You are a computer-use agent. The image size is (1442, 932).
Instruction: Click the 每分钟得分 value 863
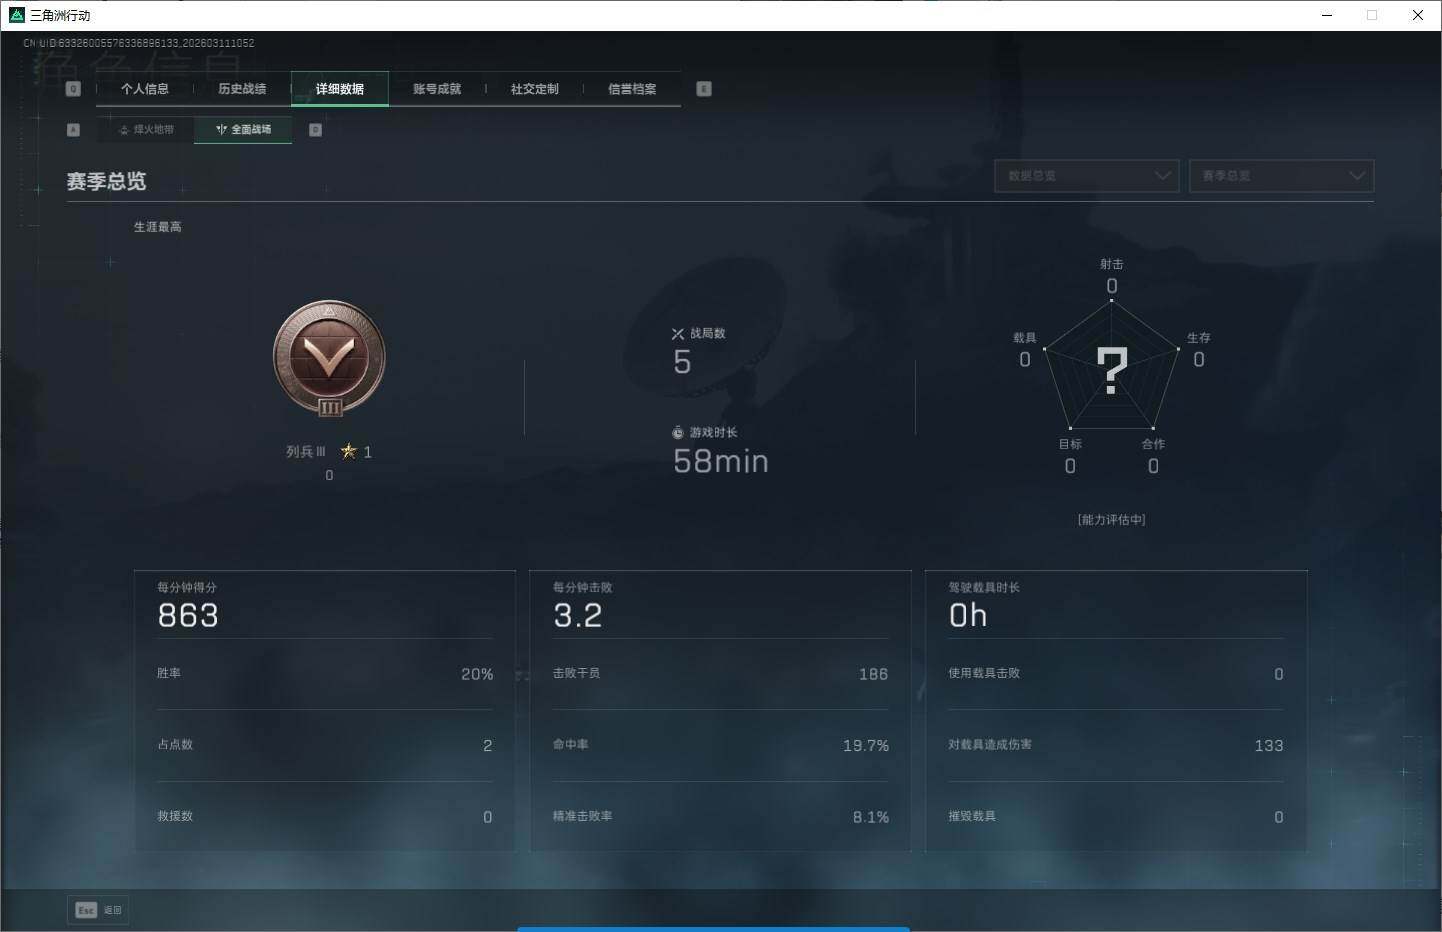pyautogui.click(x=188, y=616)
